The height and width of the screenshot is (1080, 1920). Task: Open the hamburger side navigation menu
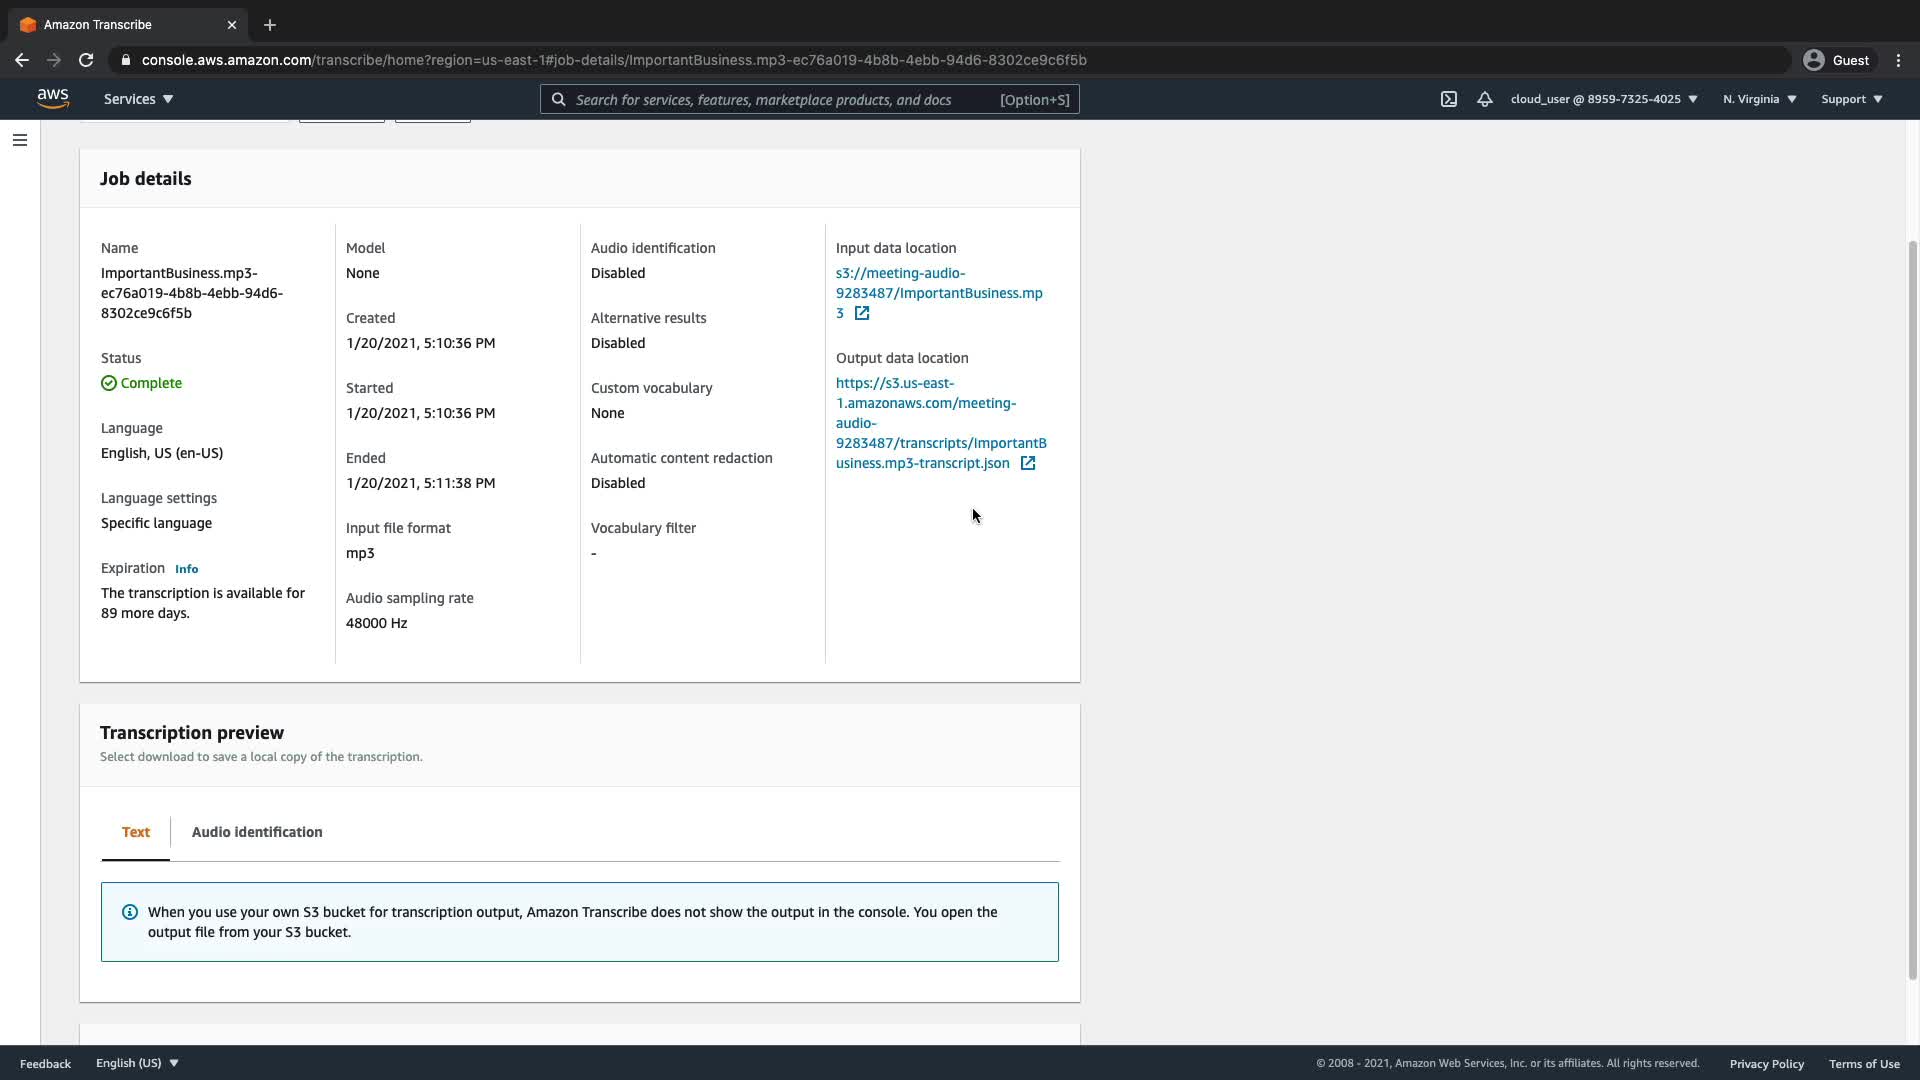20,140
